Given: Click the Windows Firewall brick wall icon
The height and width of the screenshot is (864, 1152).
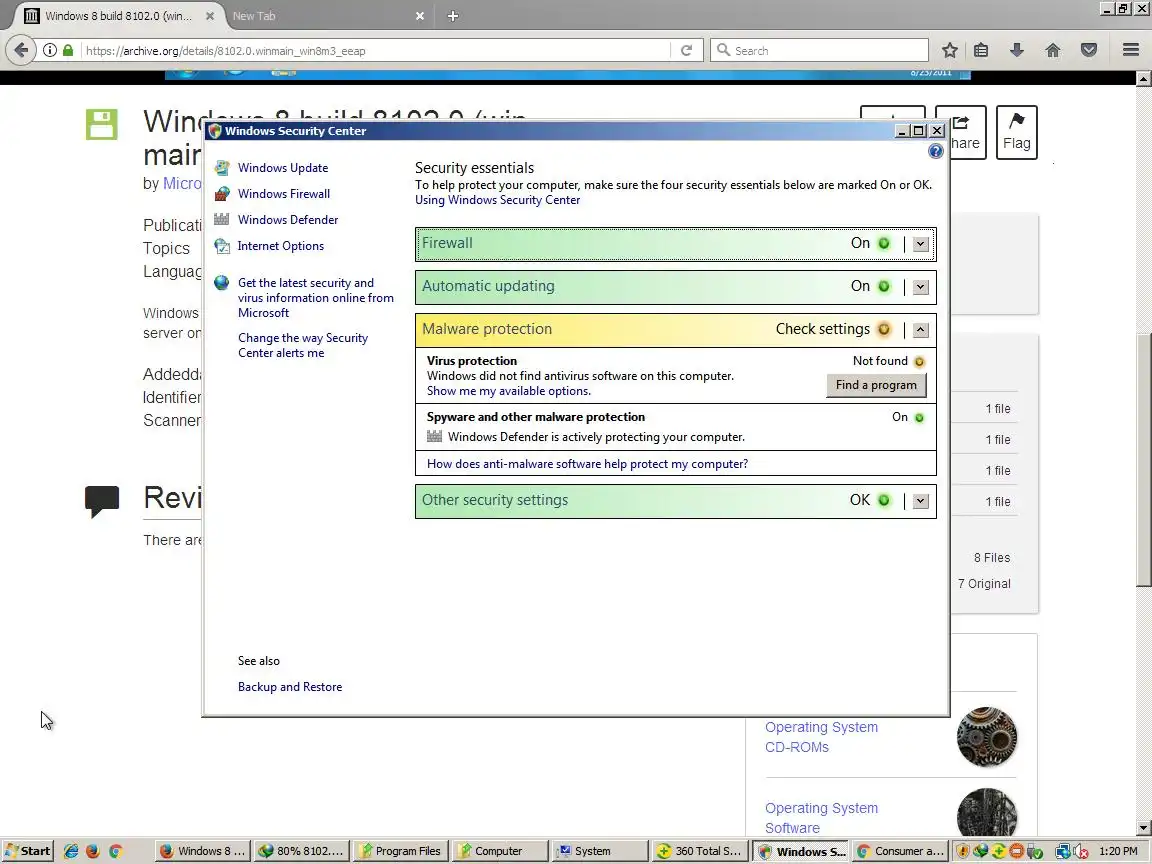Looking at the screenshot, I should (x=222, y=194).
